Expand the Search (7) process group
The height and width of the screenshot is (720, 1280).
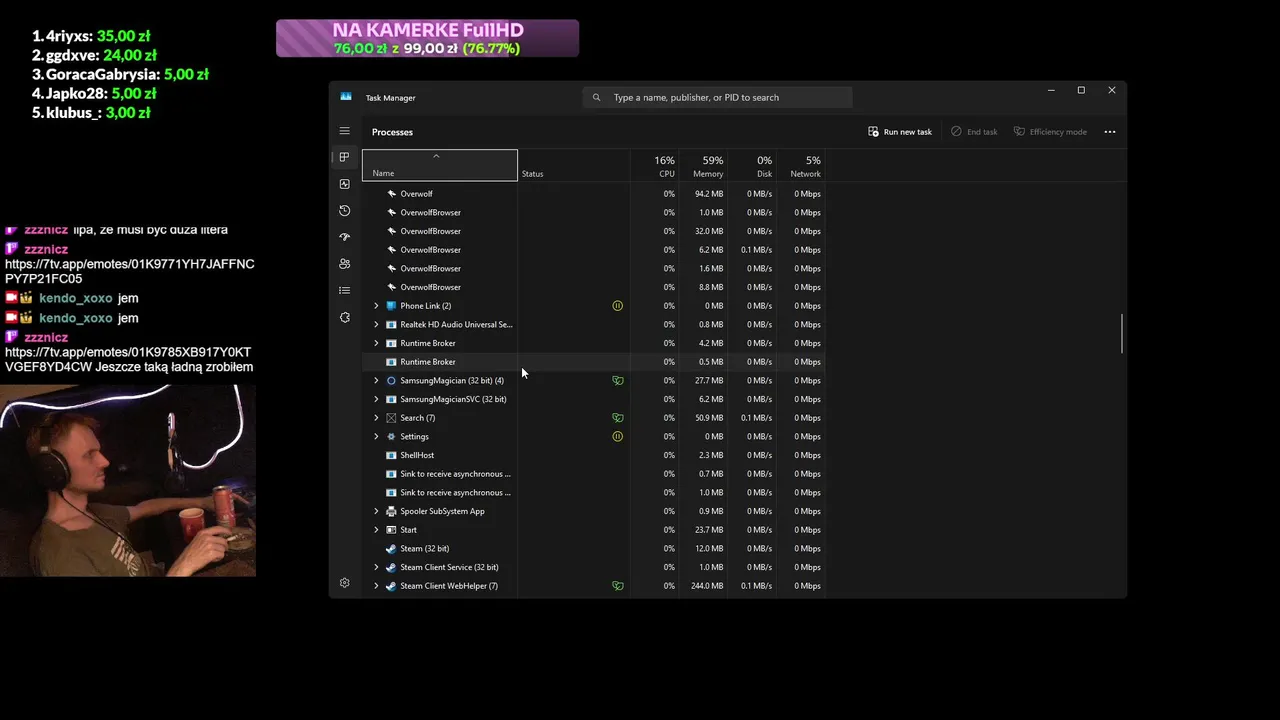376,418
